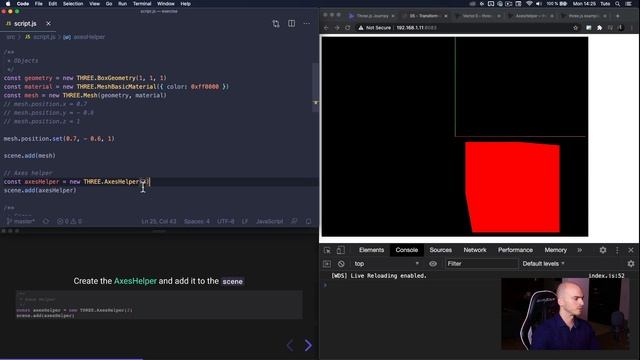Toggle the console live expression eye
Image resolution: width=640 pixels, height=360 pixels.
pos(433,264)
